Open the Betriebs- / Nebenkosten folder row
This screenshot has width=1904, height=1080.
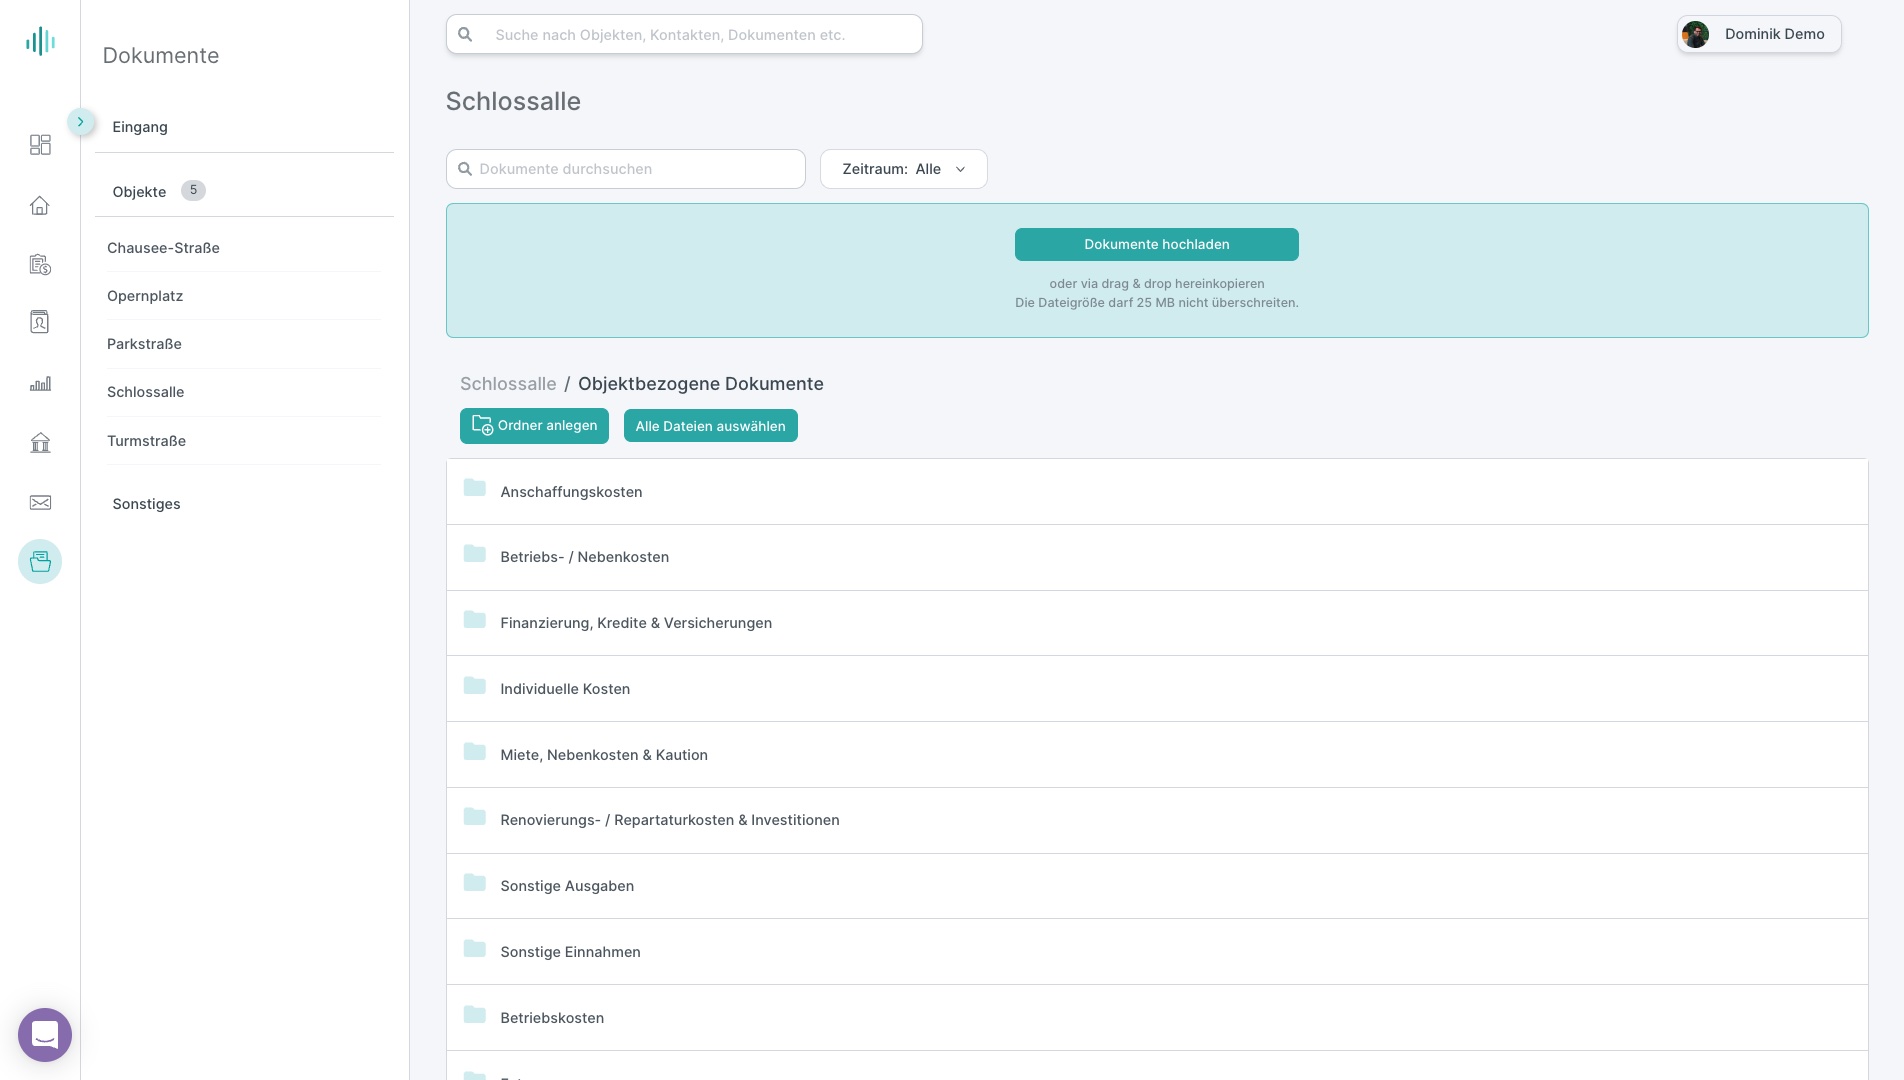1157,557
